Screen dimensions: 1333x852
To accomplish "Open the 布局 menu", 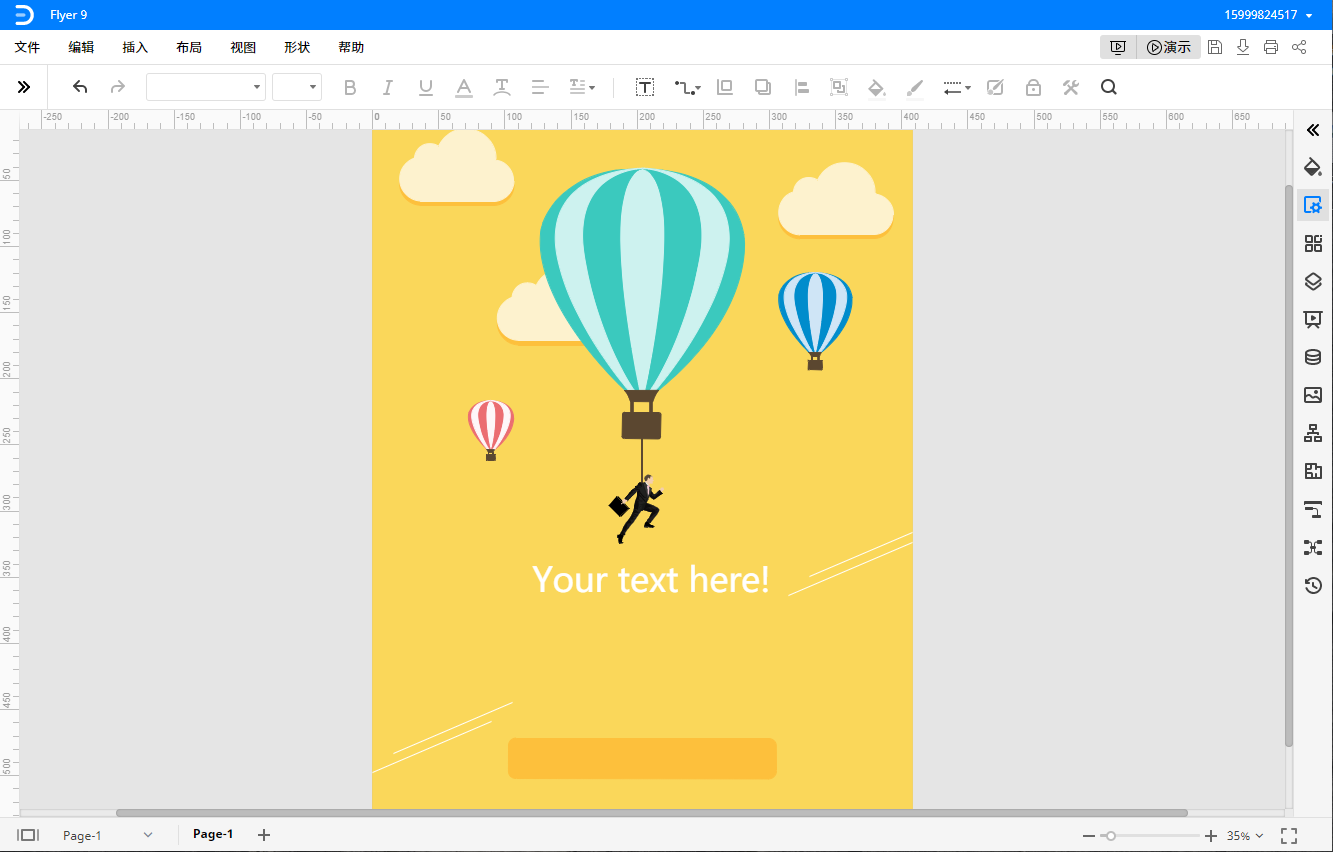I will click(x=189, y=47).
